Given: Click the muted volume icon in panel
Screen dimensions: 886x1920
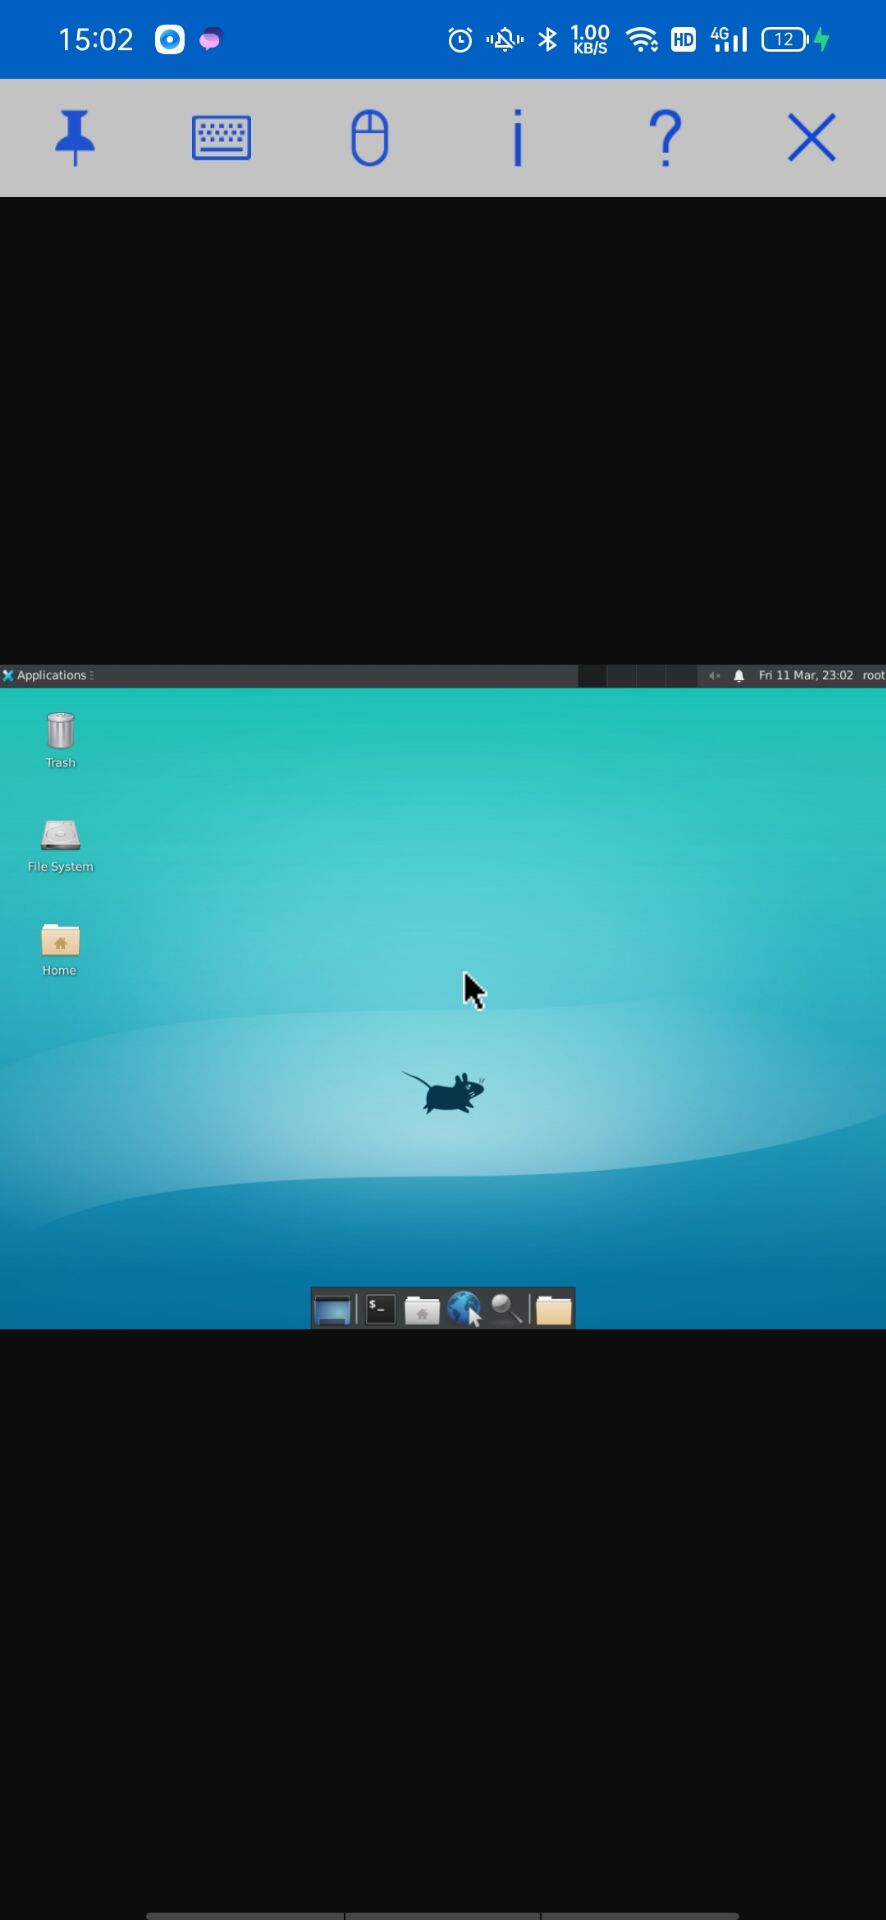Looking at the screenshot, I should click(714, 676).
